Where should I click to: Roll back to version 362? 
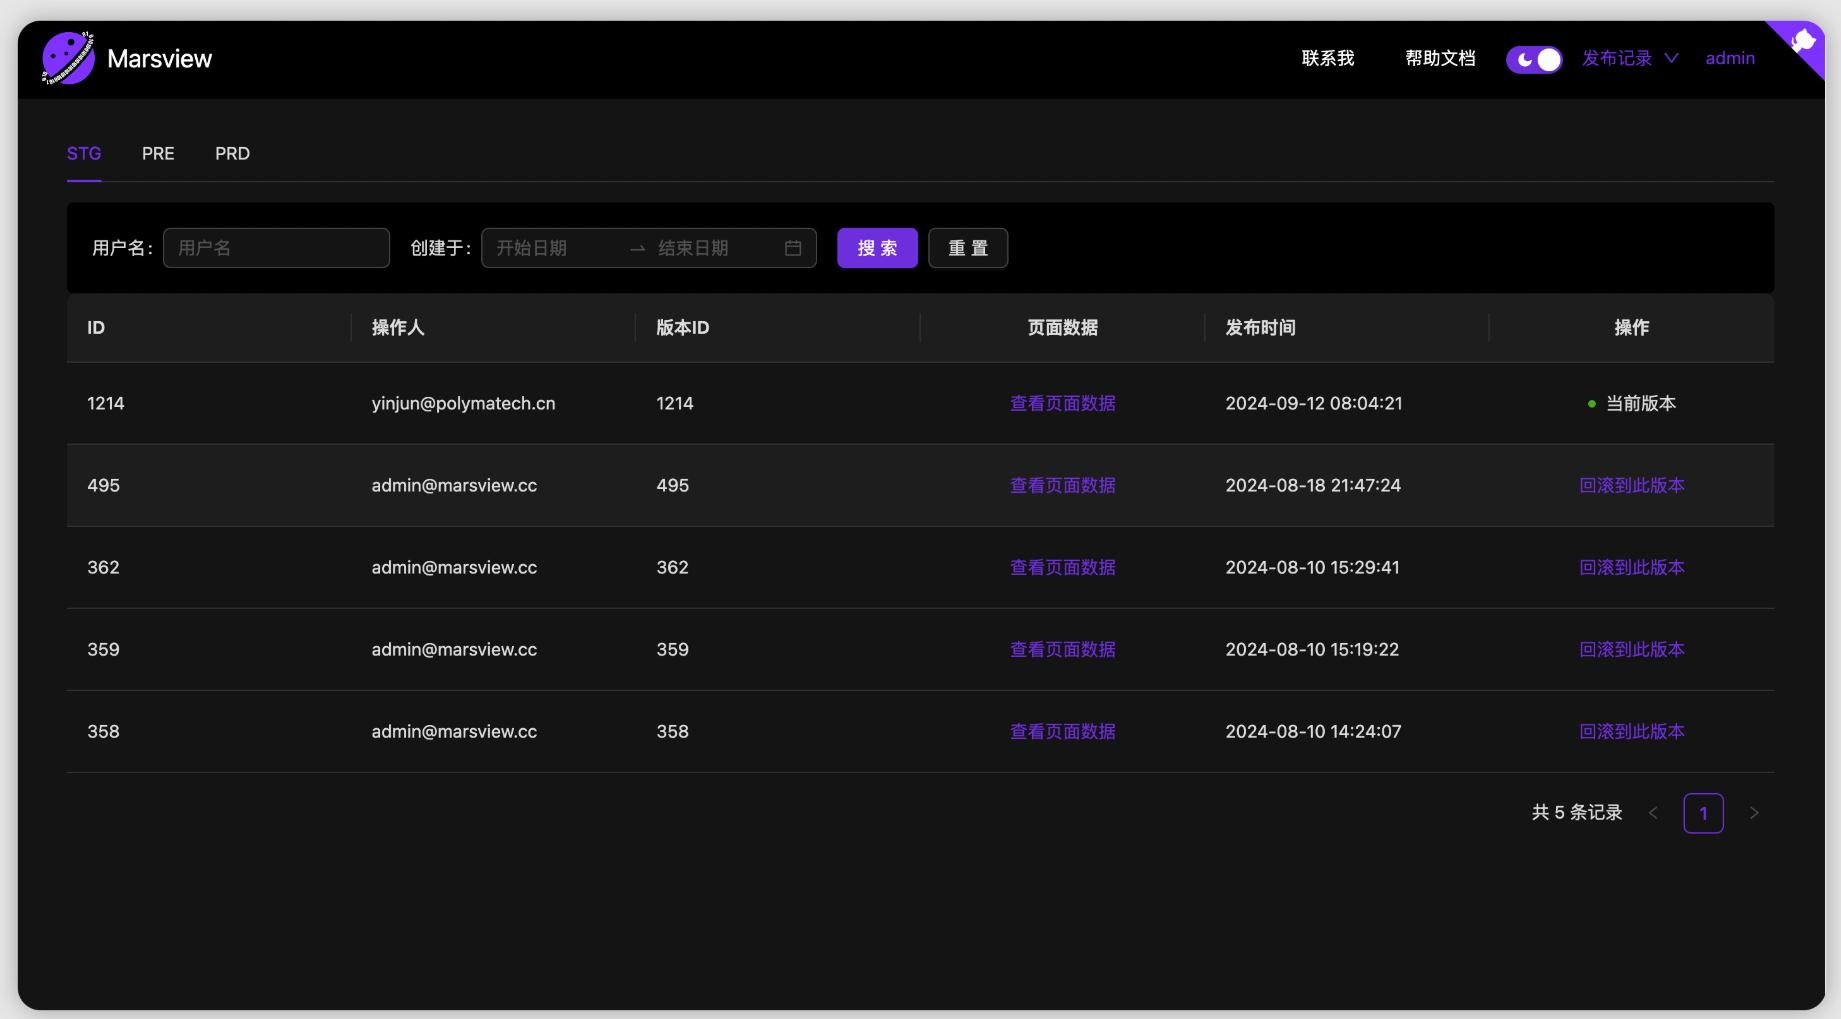pyautogui.click(x=1632, y=567)
